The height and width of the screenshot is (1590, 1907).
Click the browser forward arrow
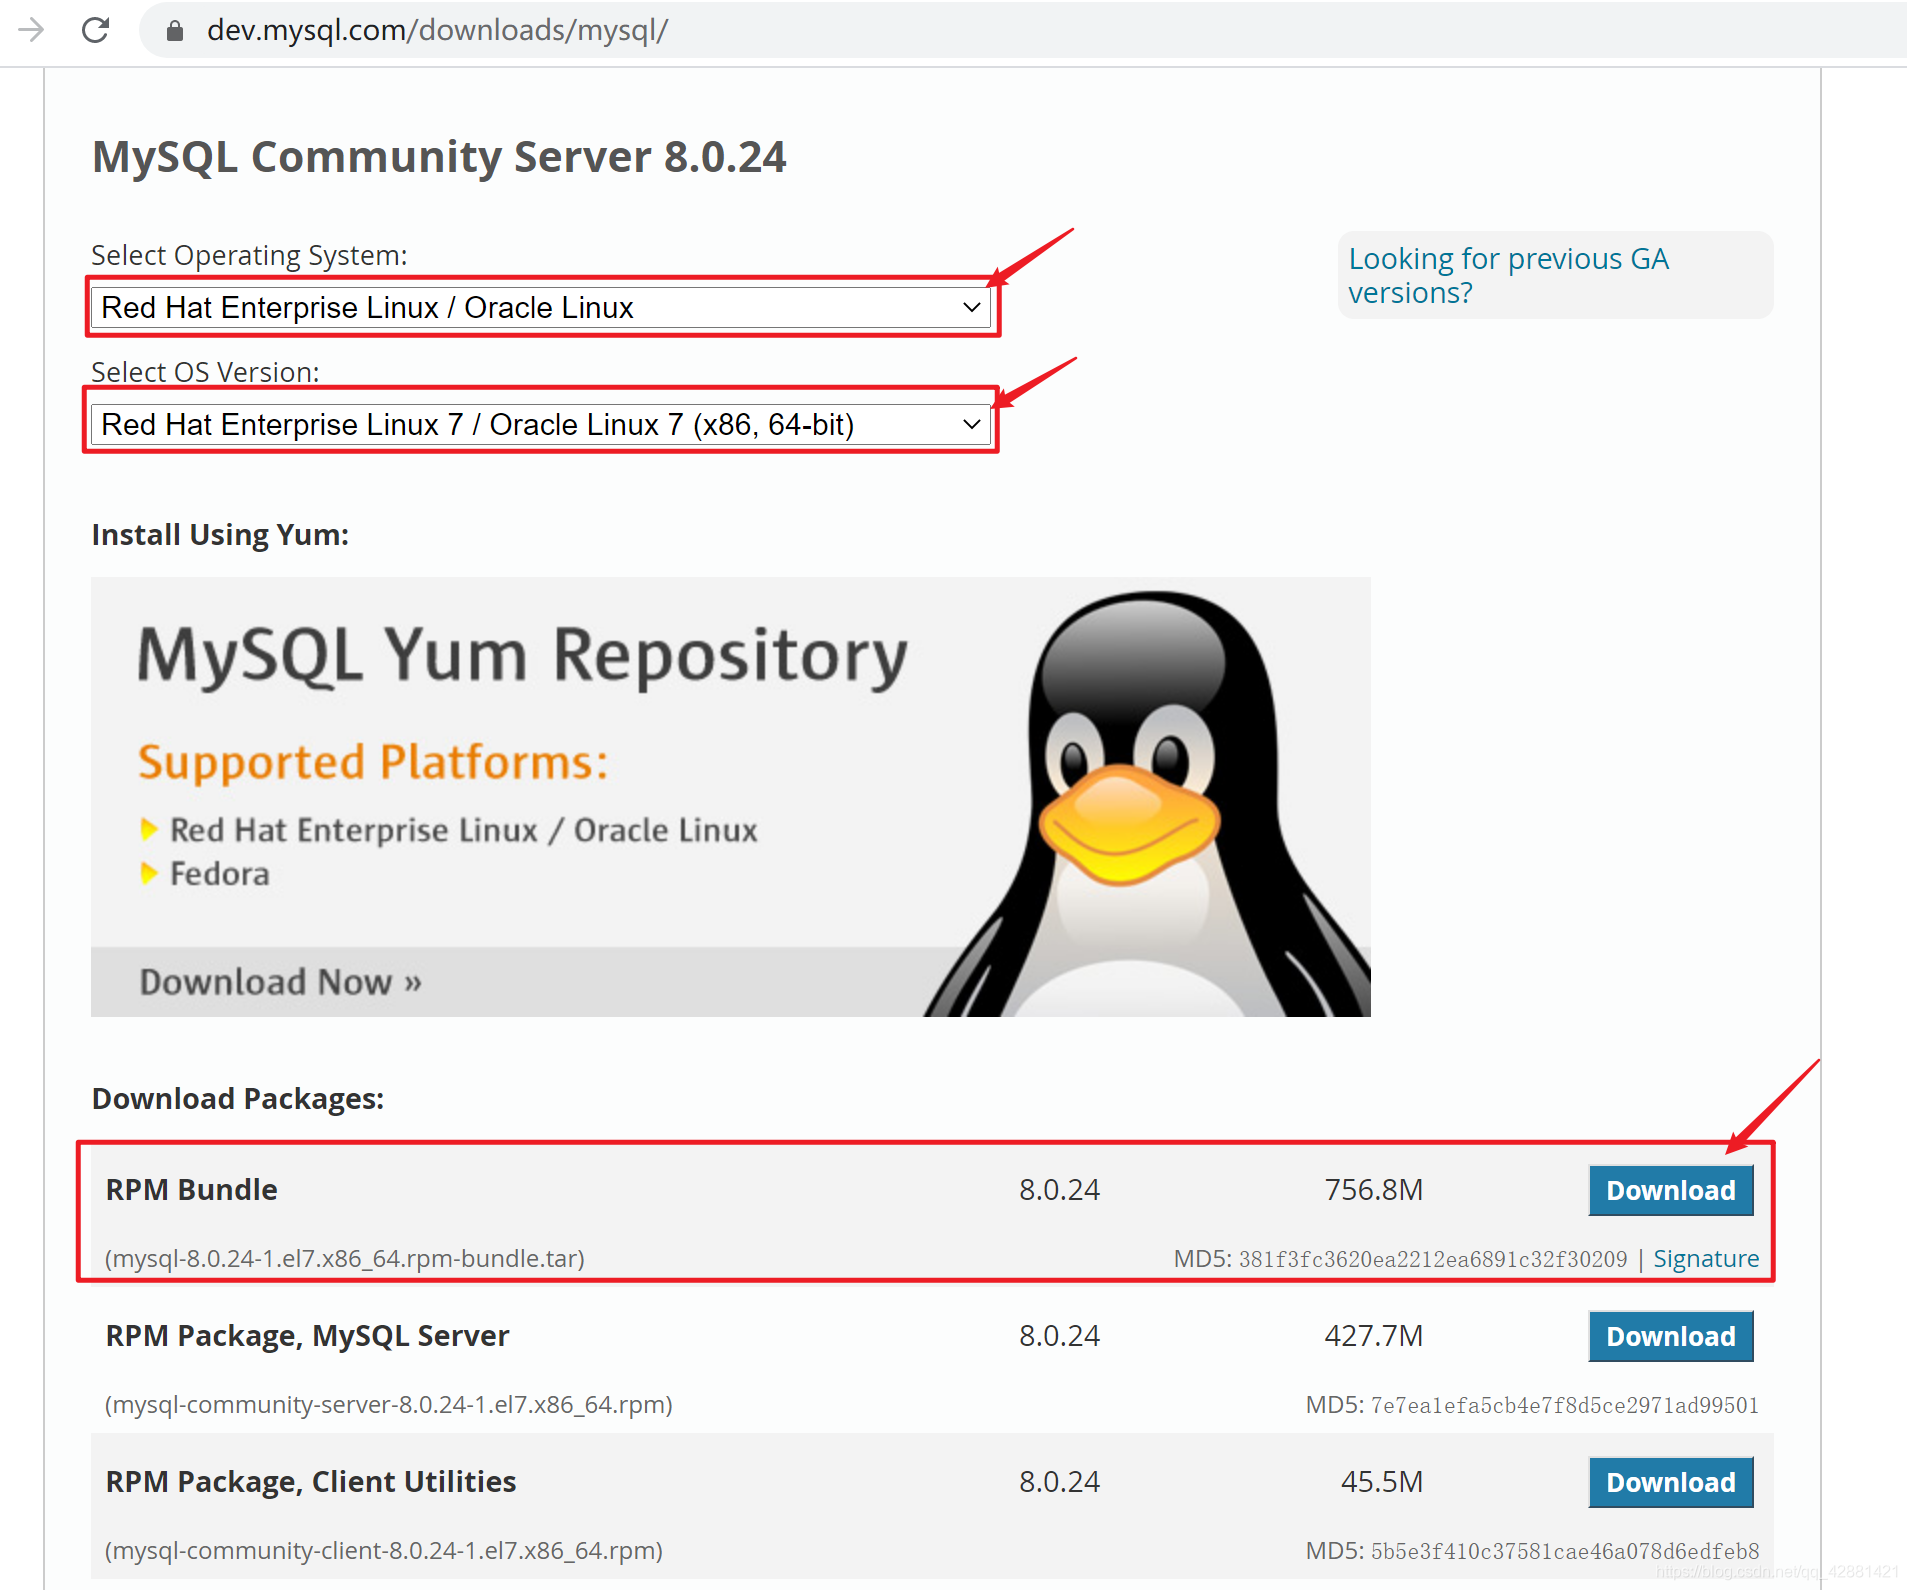click(31, 30)
